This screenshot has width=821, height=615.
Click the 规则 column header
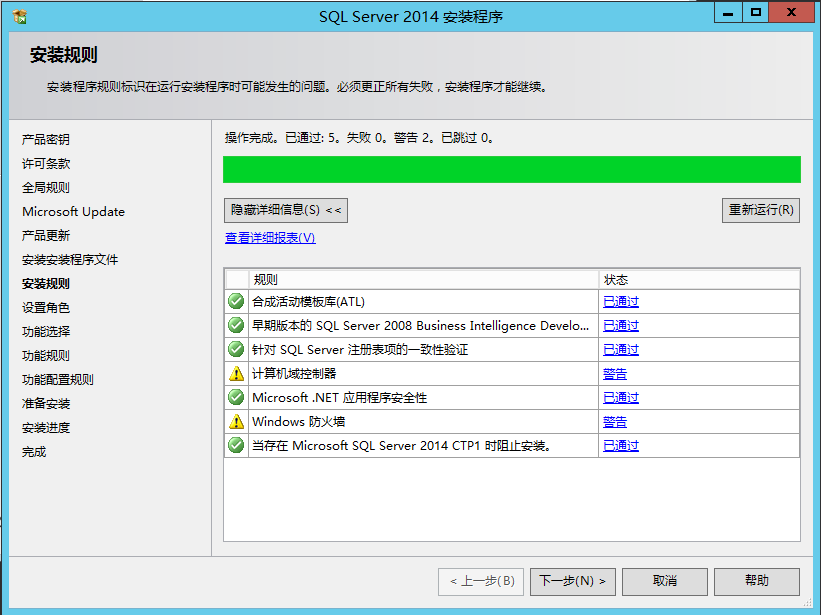[424, 279]
